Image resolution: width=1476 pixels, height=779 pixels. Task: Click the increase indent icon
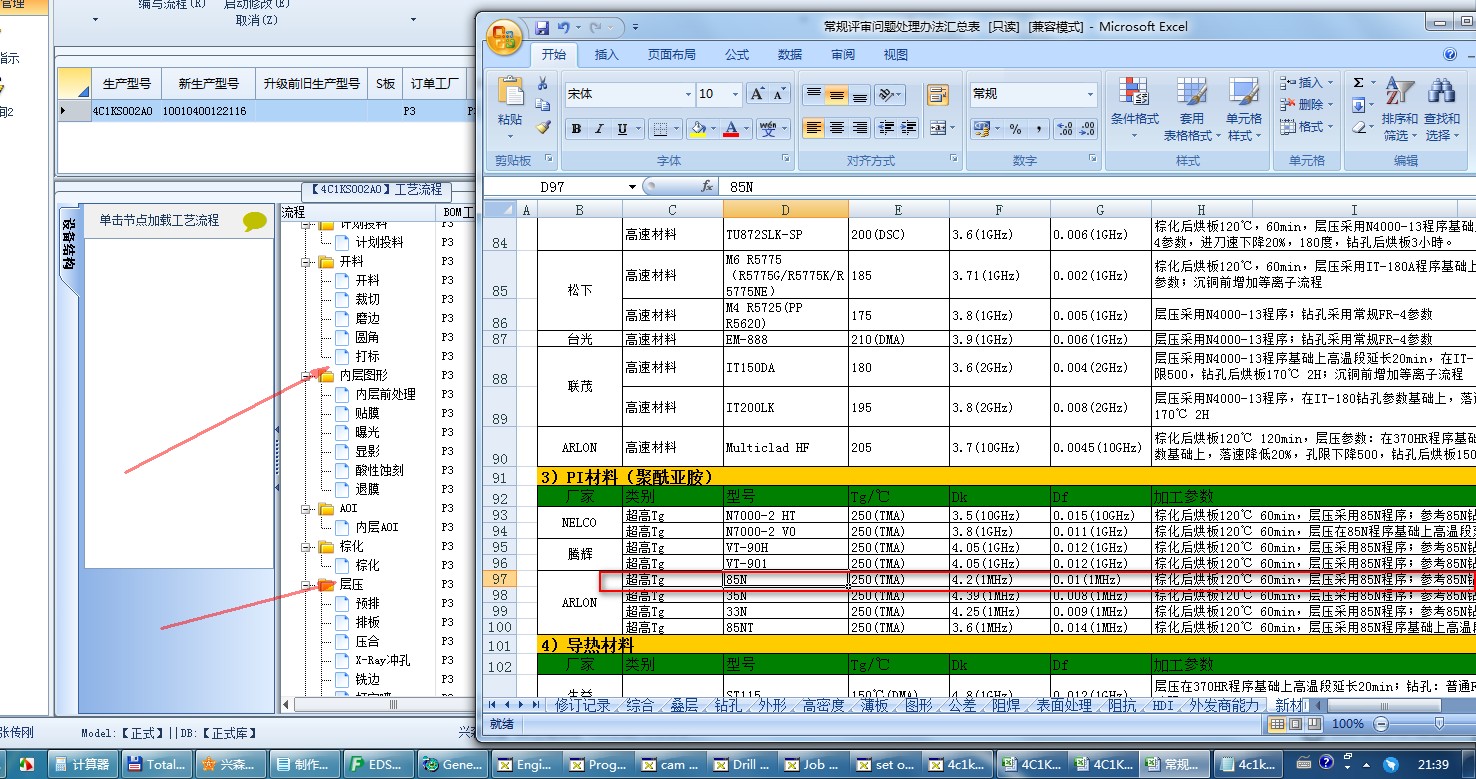909,128
